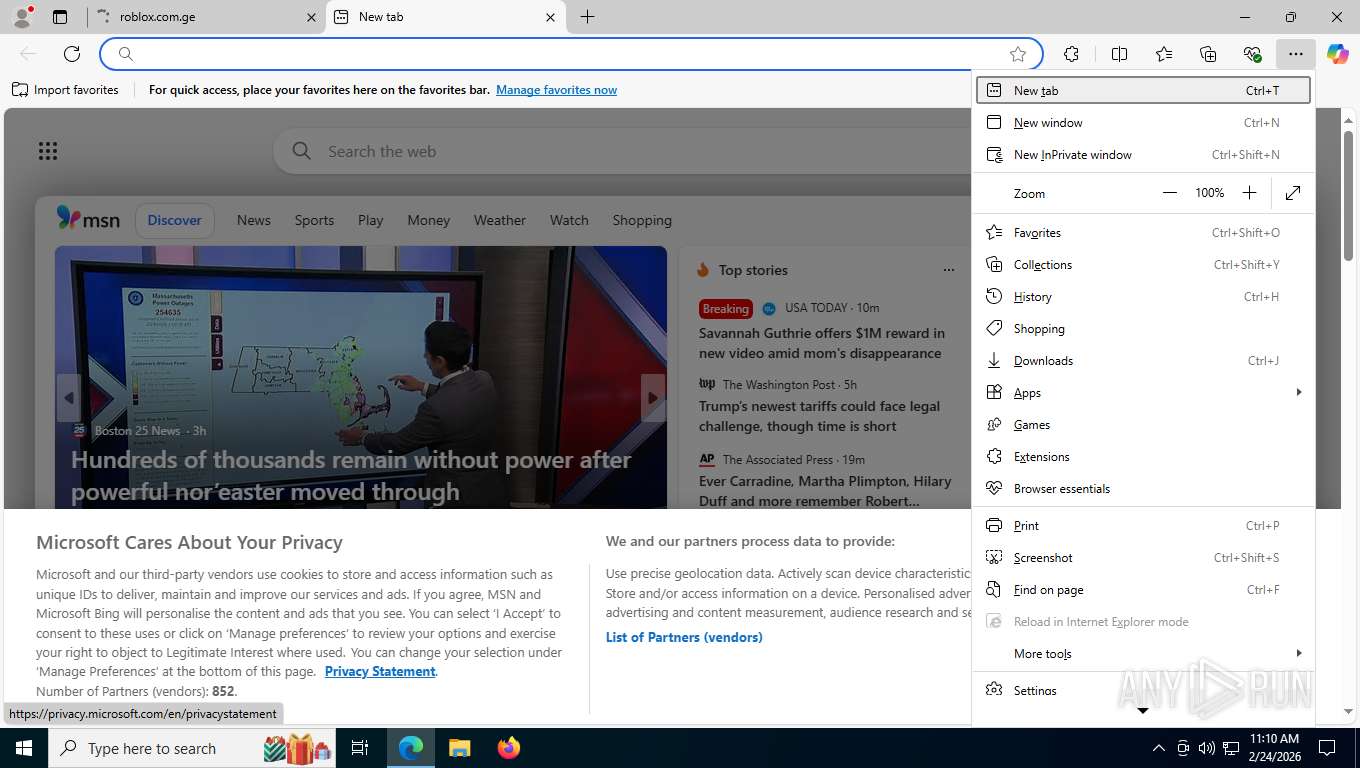Open the Weather tab

pos(500,220)
